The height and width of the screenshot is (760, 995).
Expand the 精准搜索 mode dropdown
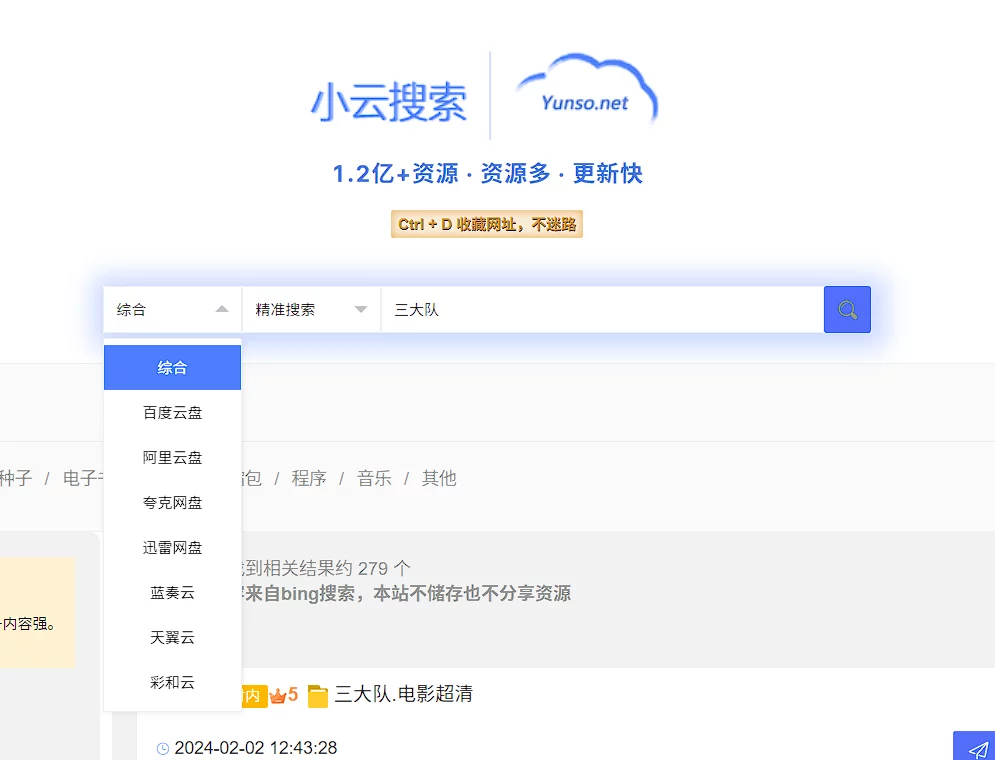click(311, 310)
